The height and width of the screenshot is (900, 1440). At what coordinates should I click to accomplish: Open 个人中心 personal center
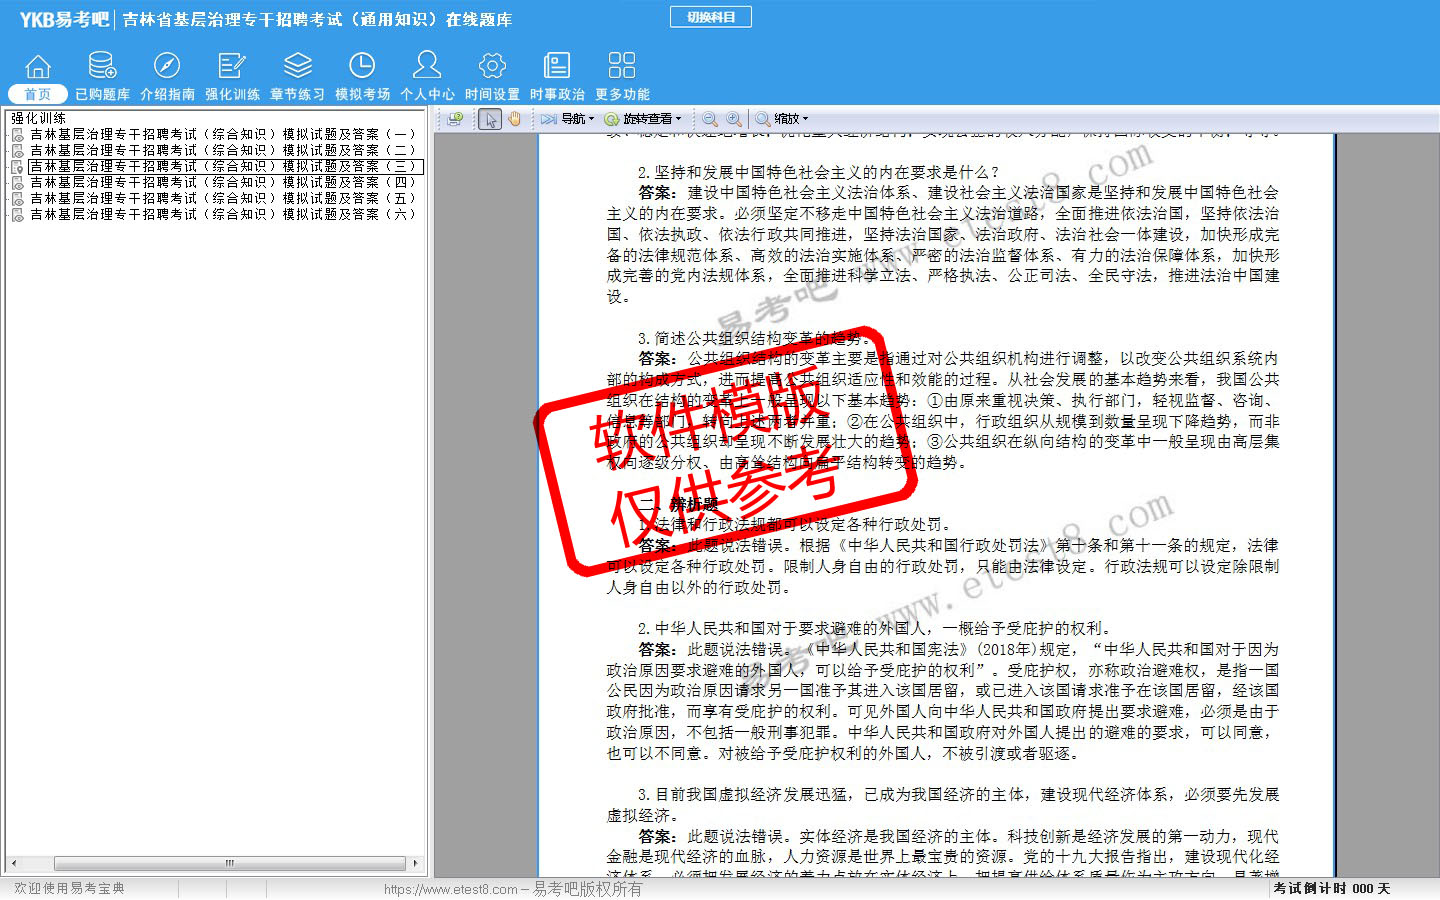pos(427,77)
